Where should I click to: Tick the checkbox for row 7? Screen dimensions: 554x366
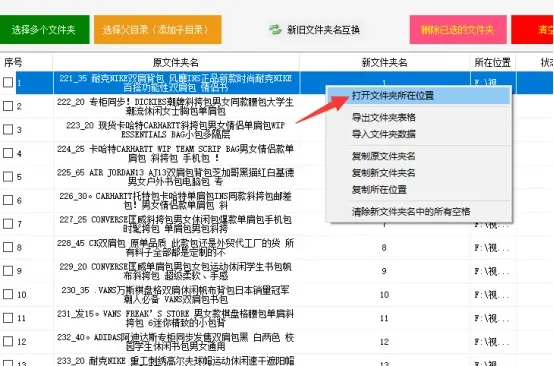[8, 224]
